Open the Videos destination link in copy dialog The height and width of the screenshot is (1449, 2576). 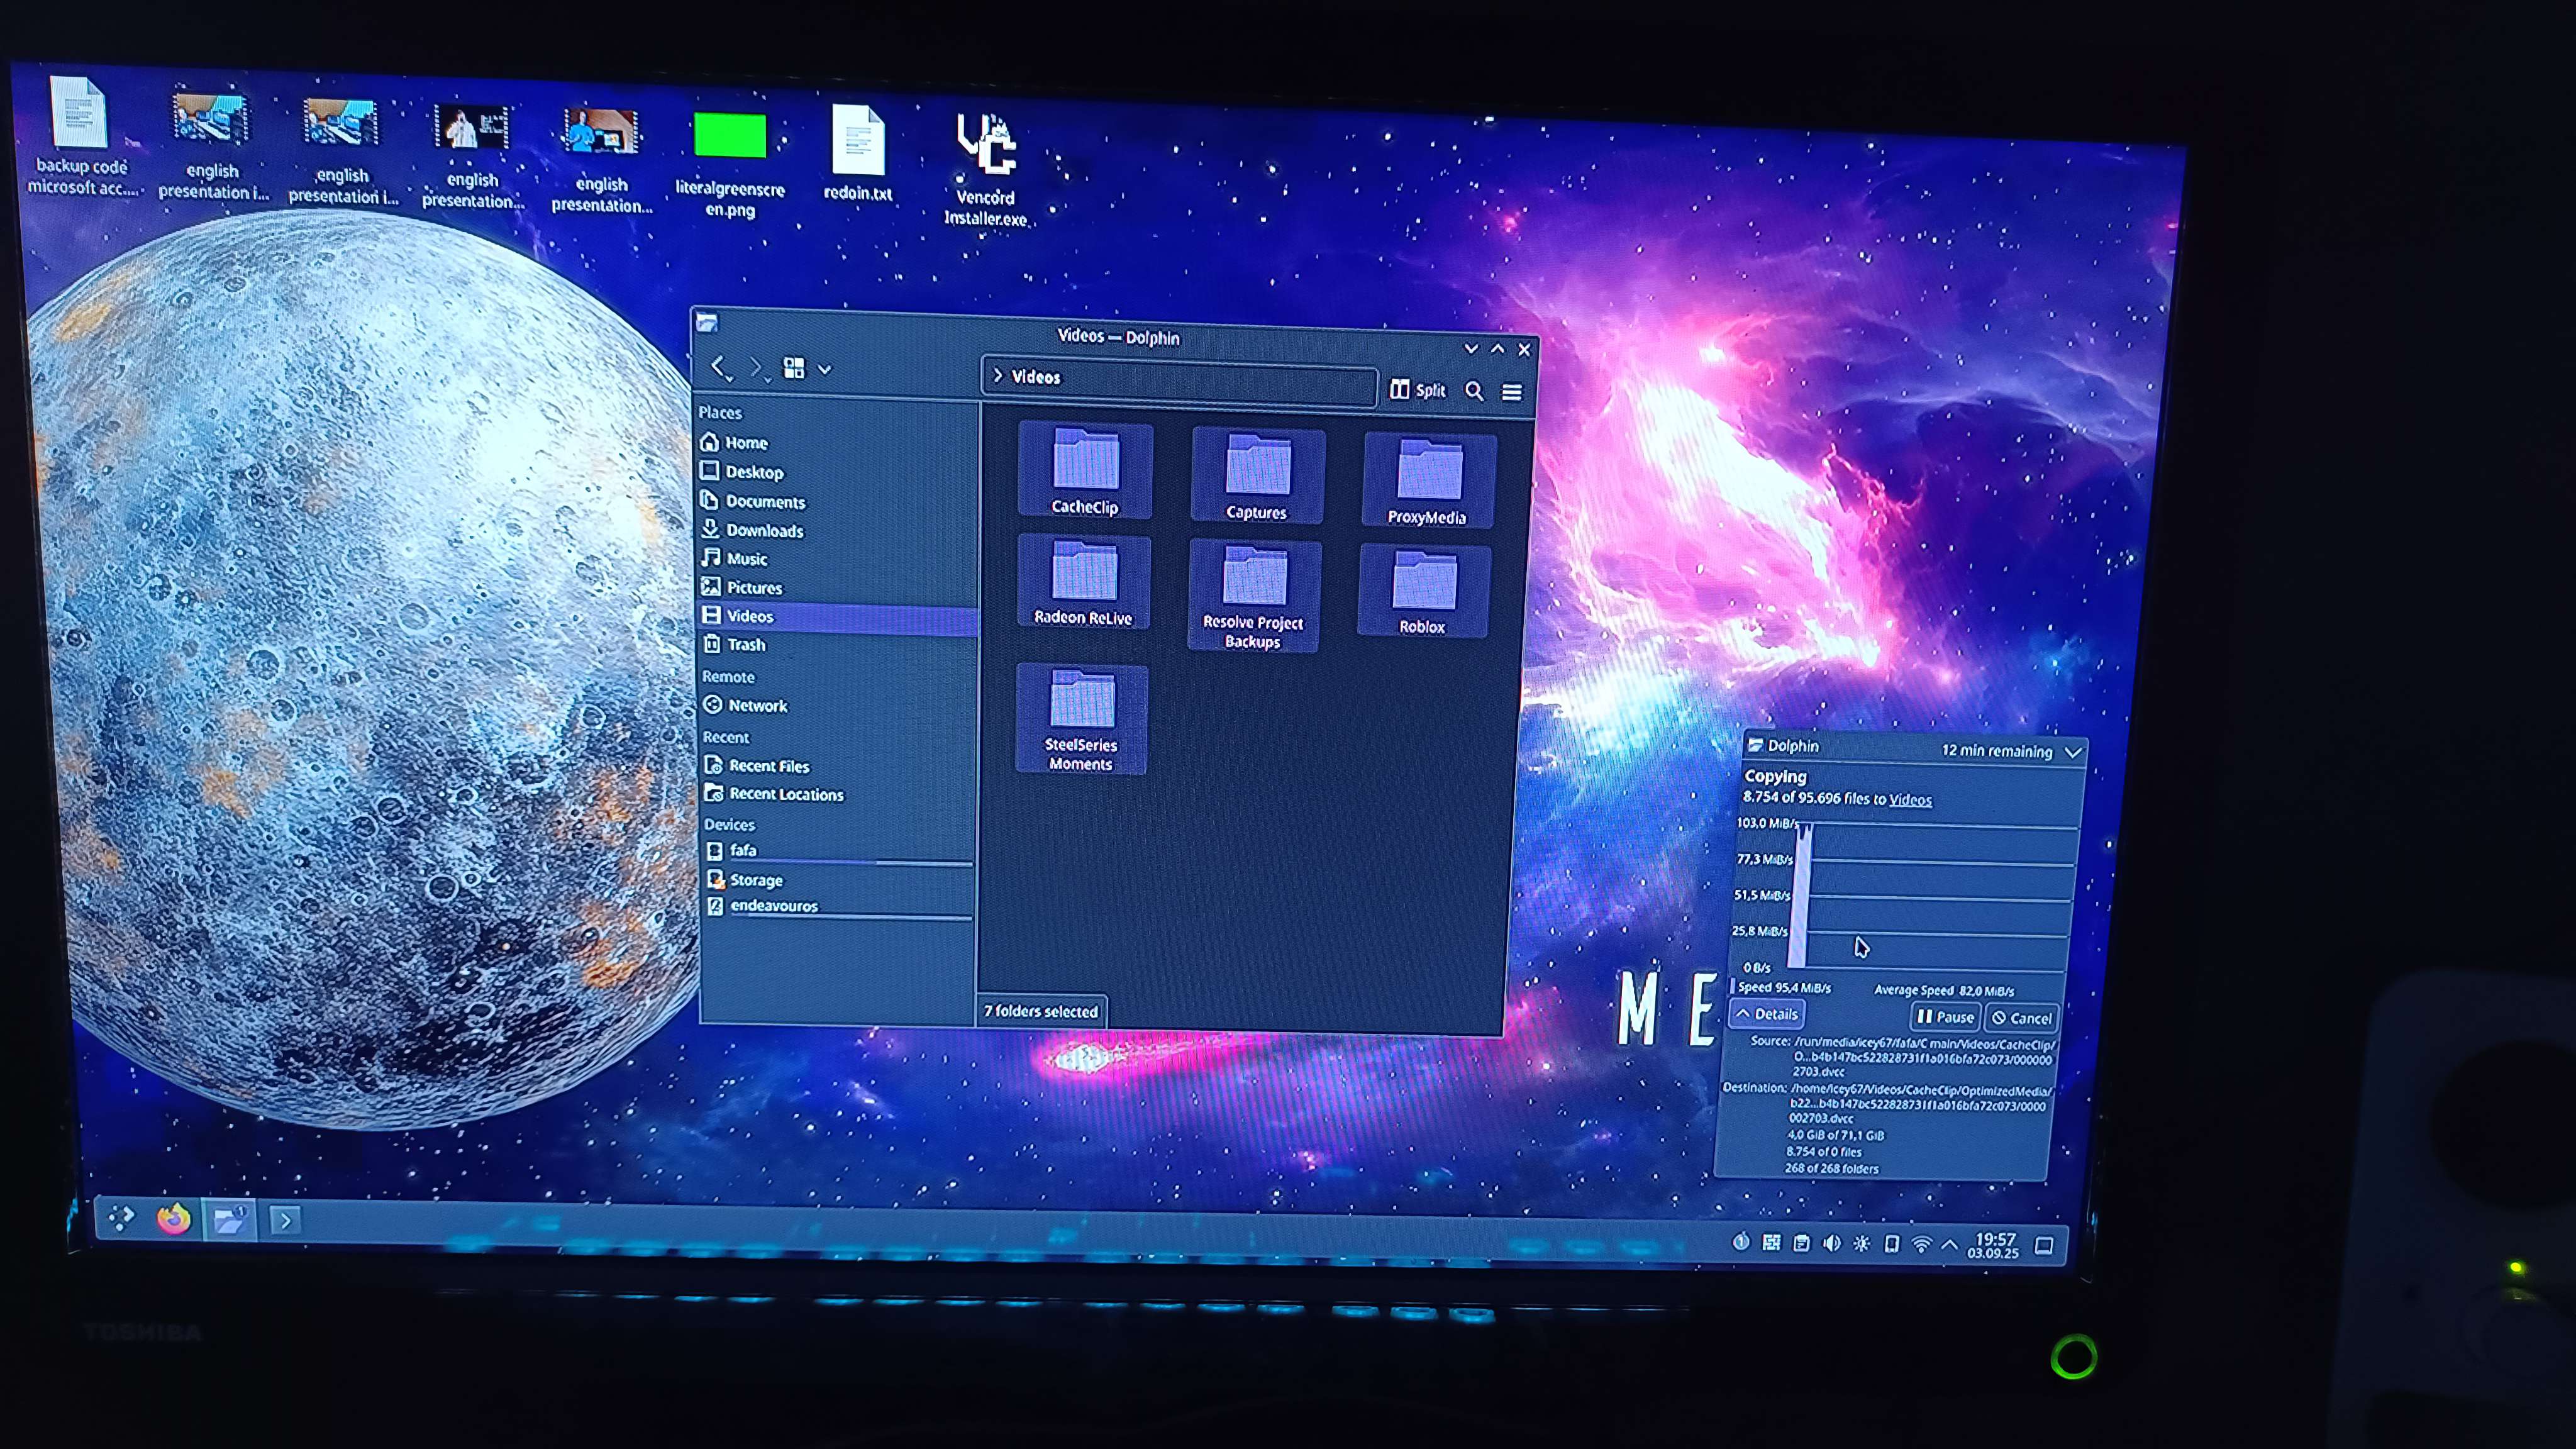[x=1911, y=799]
